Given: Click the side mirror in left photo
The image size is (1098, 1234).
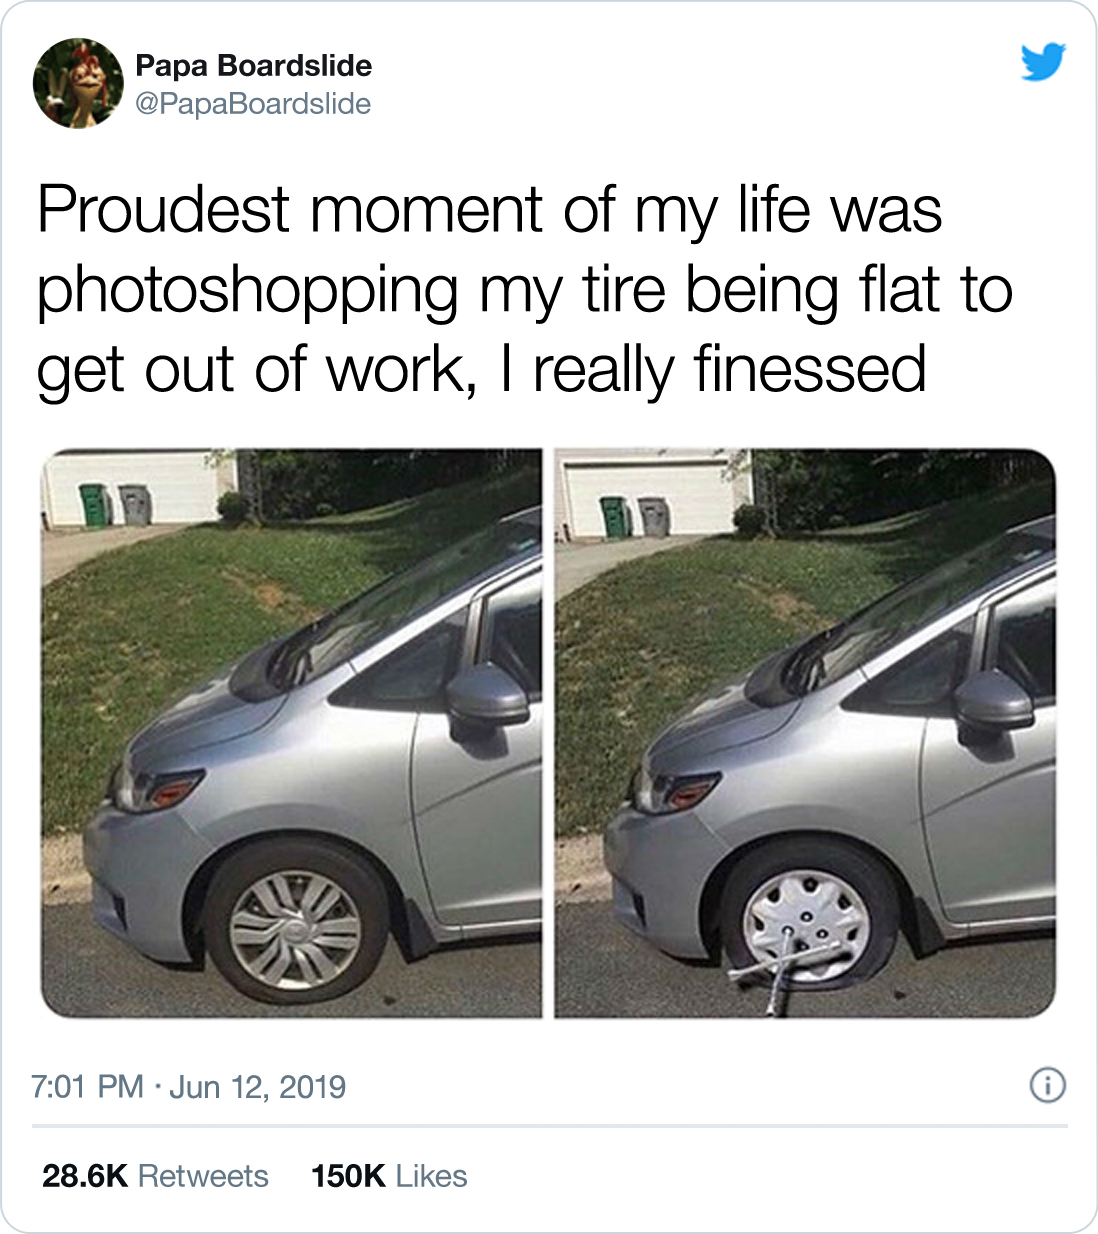Looking at the screenshot, I should pos(483,699).
